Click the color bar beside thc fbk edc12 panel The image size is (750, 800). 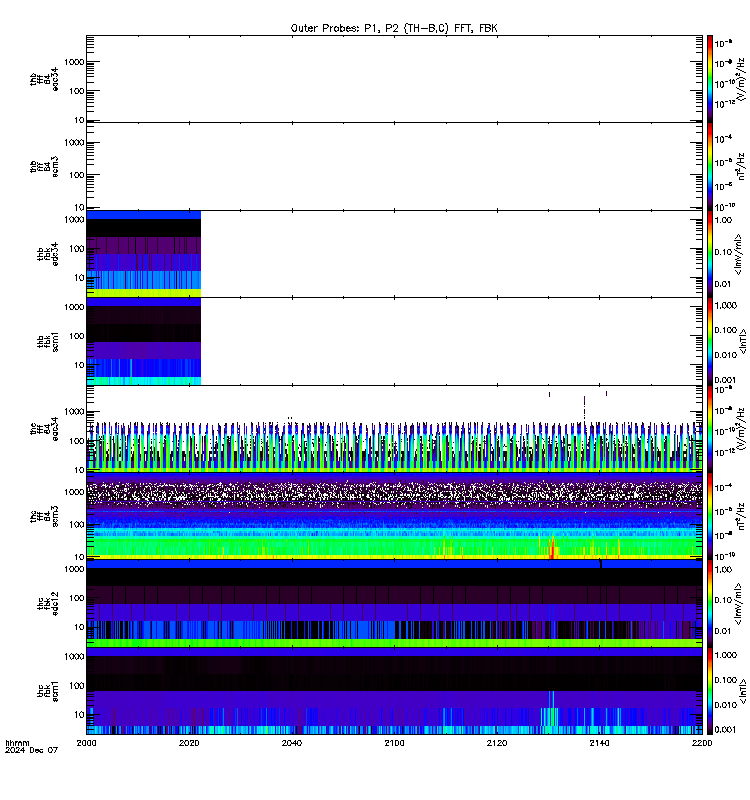coord(710,604)
